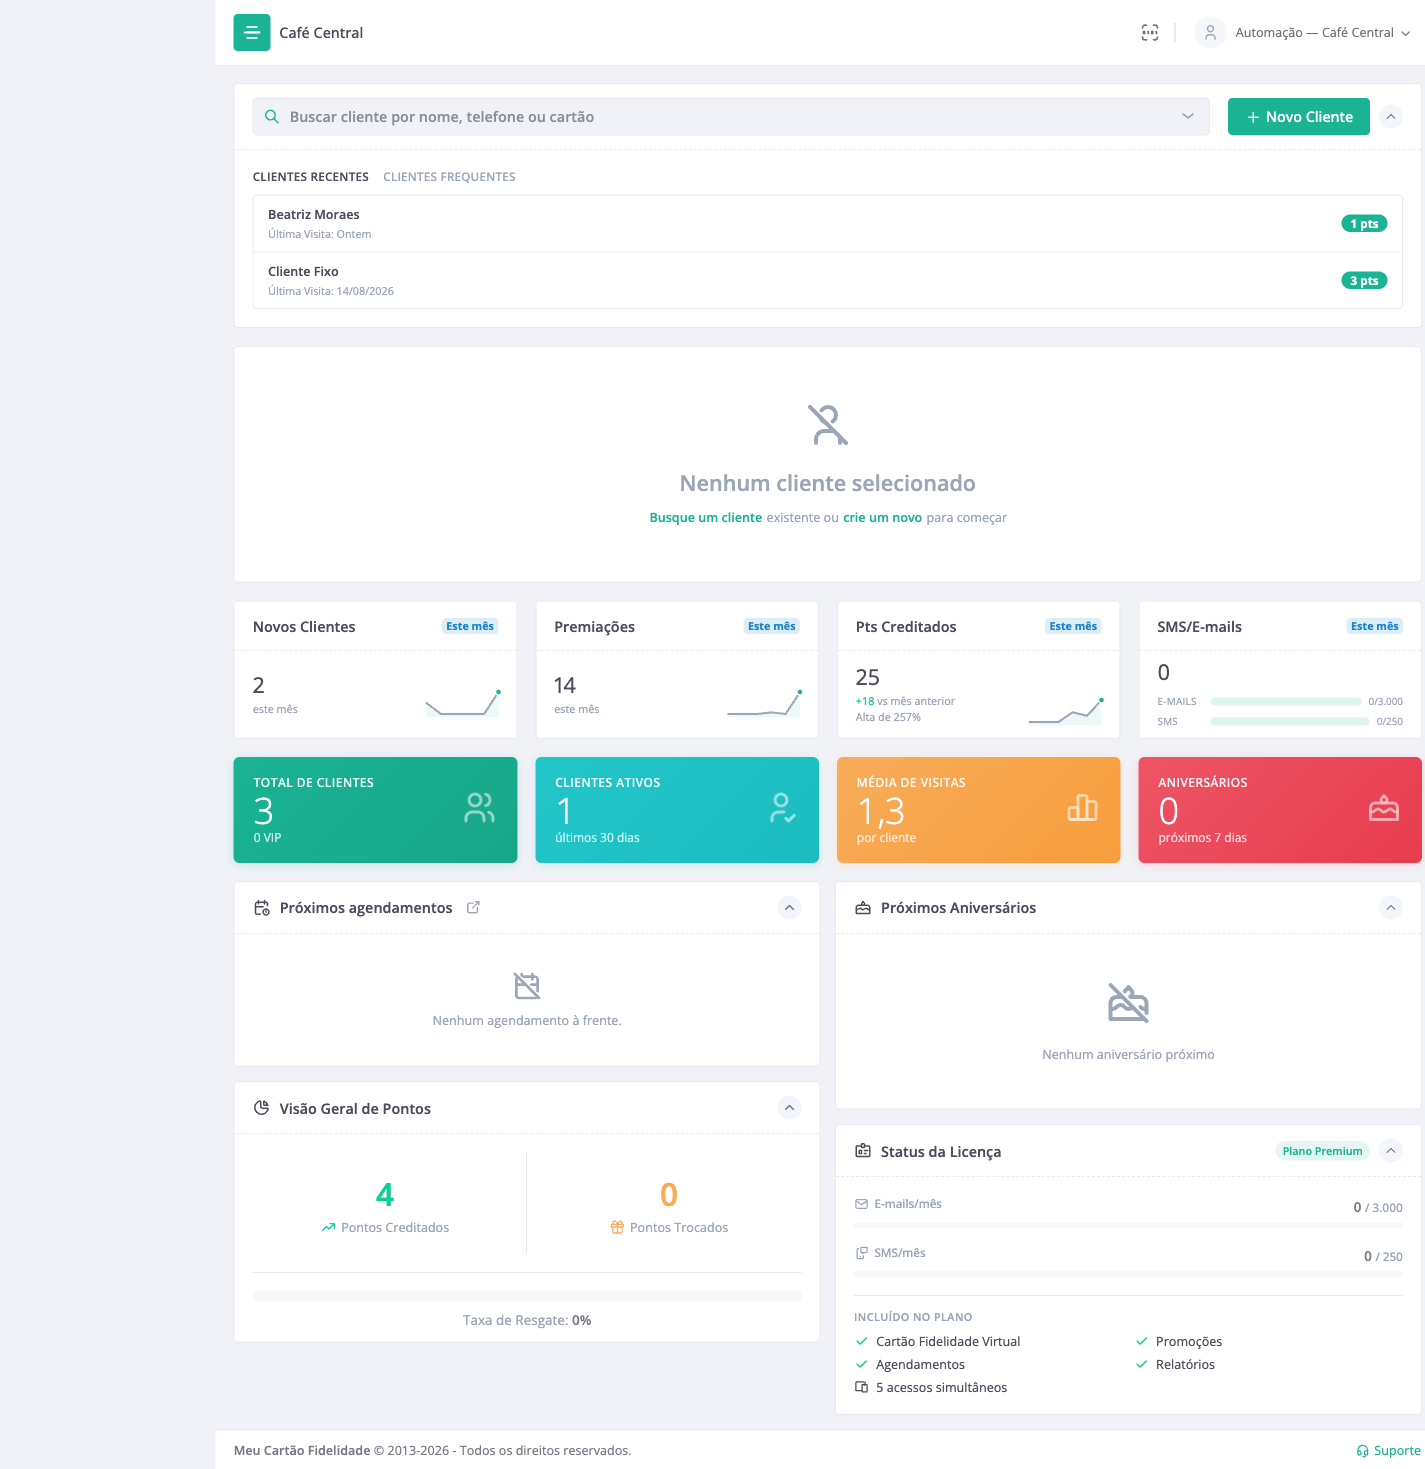Switch to Clientes Recentes tab

point(311,177)
